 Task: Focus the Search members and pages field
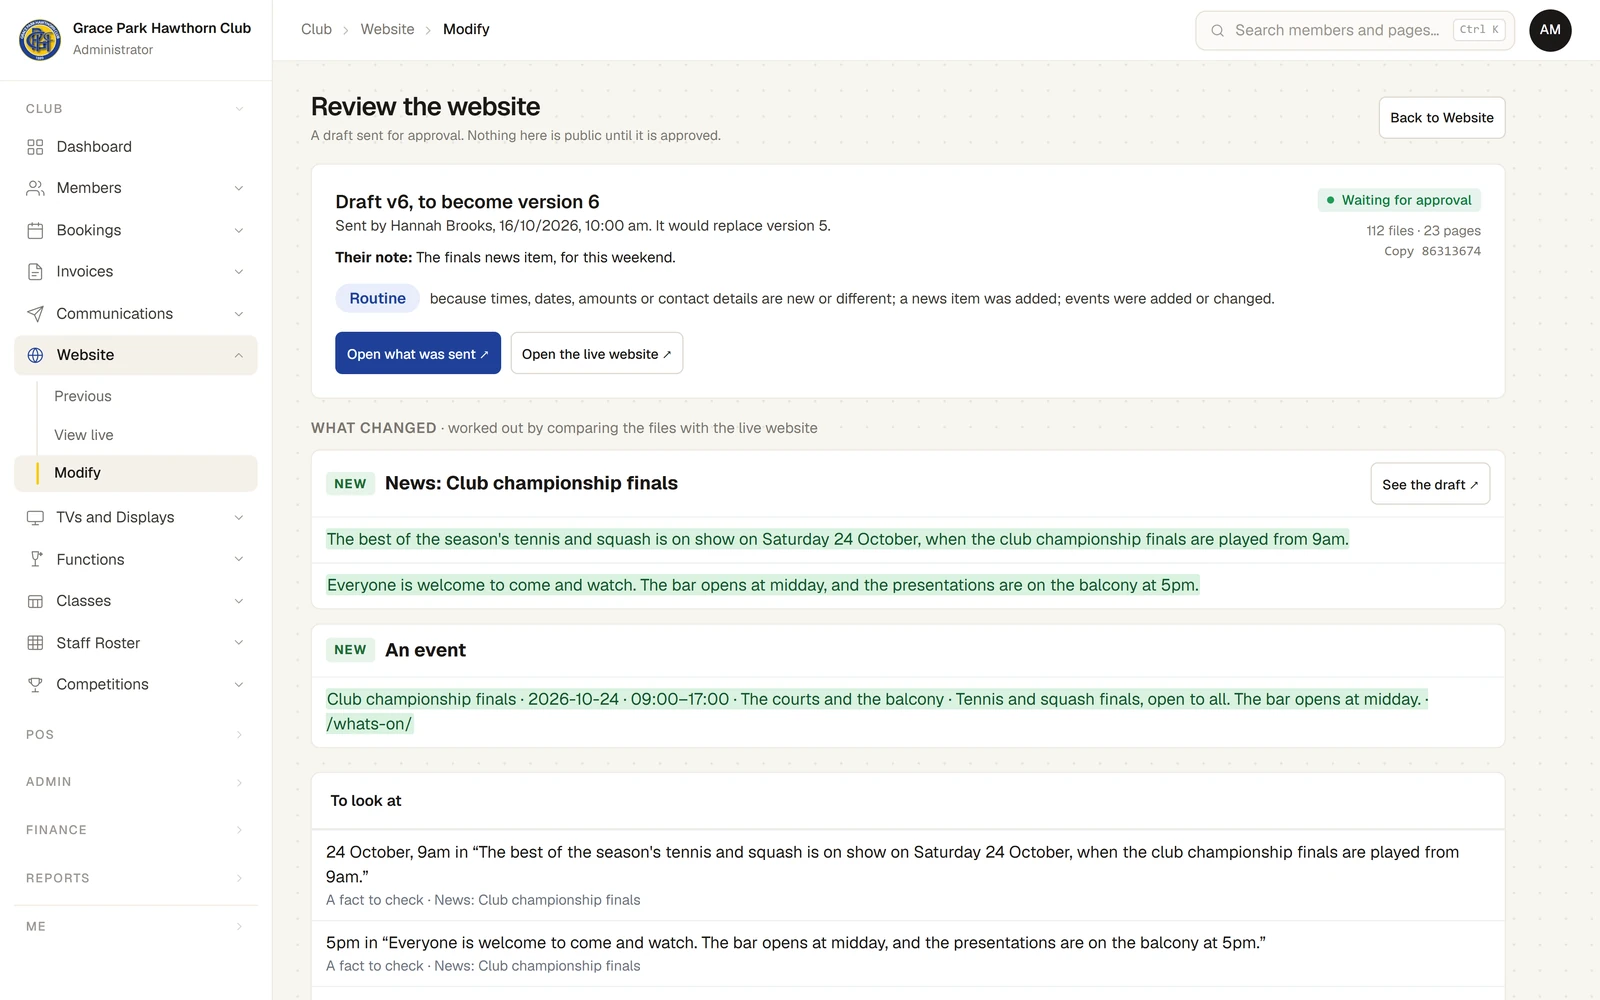point(1355,30)
